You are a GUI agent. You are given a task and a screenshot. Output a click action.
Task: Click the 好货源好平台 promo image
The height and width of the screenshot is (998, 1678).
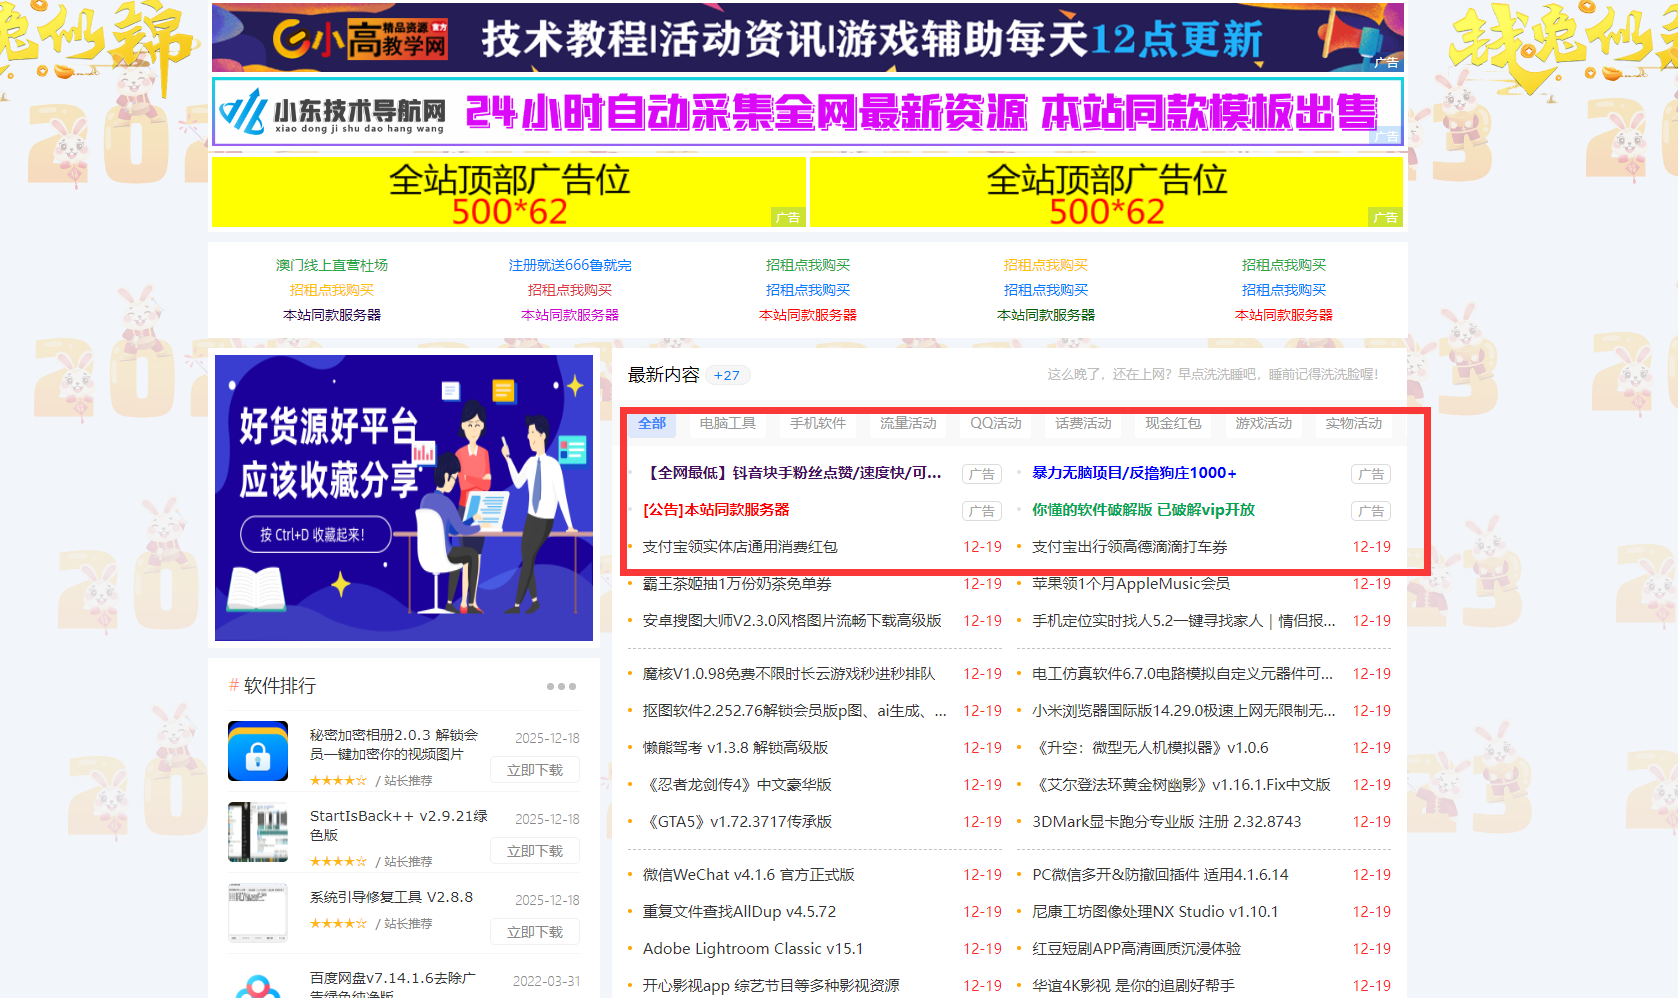point(404,498)
